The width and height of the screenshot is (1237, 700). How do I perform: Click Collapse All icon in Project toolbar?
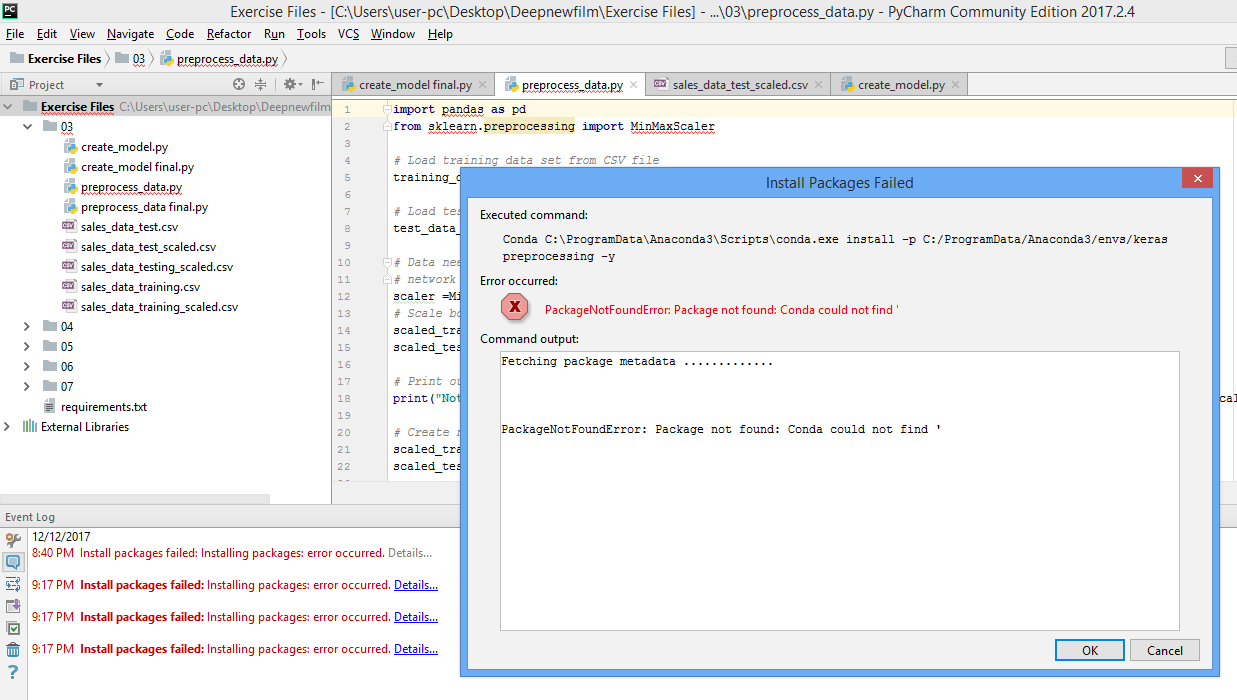click(261, 85)
